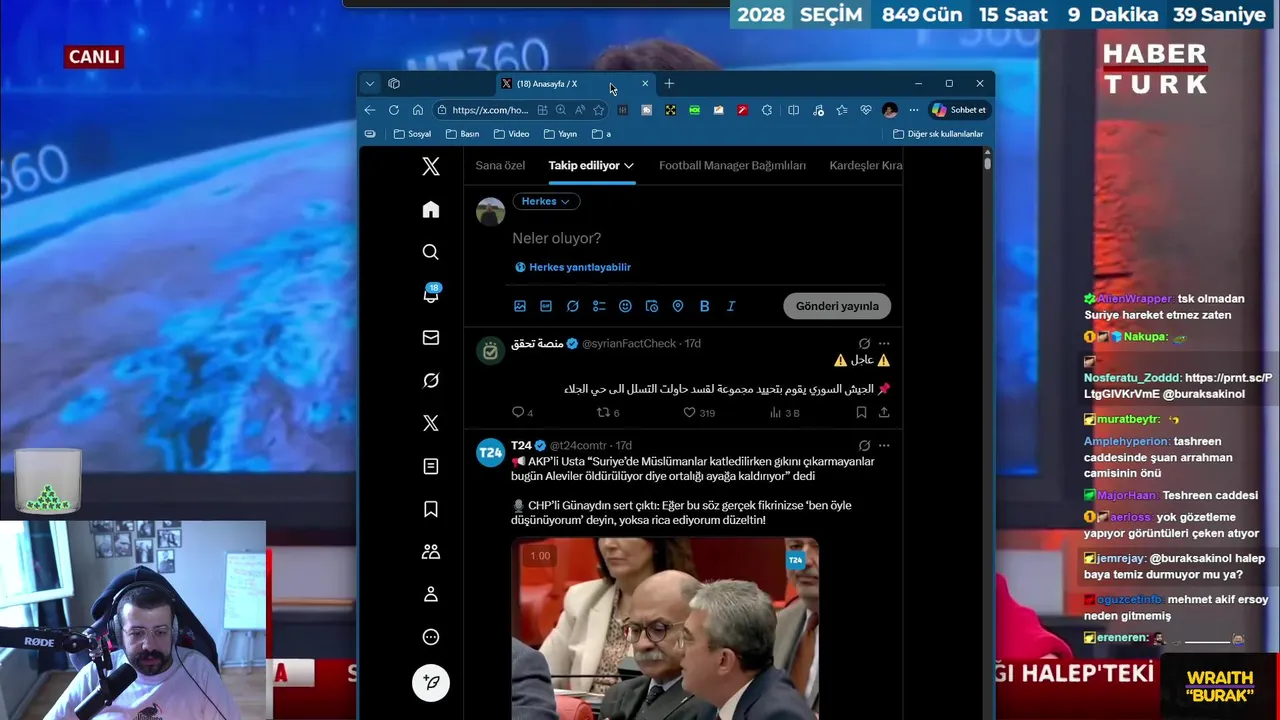
Task: Open more options on the T24 post
Action: pyautogui.click(x=884, y=445)
